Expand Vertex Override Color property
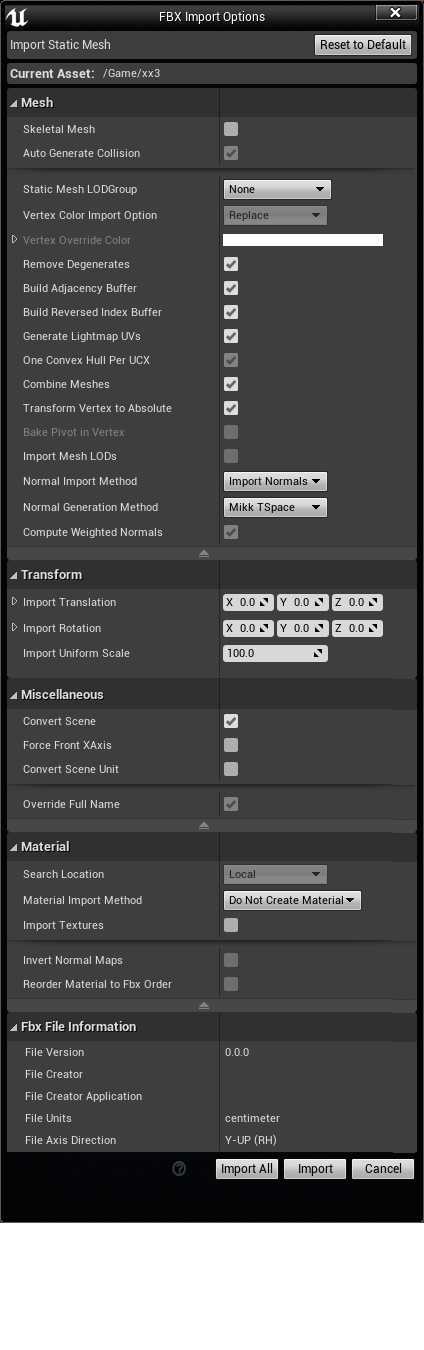Screen dimensions: 424x1350 tap(14, 240)
